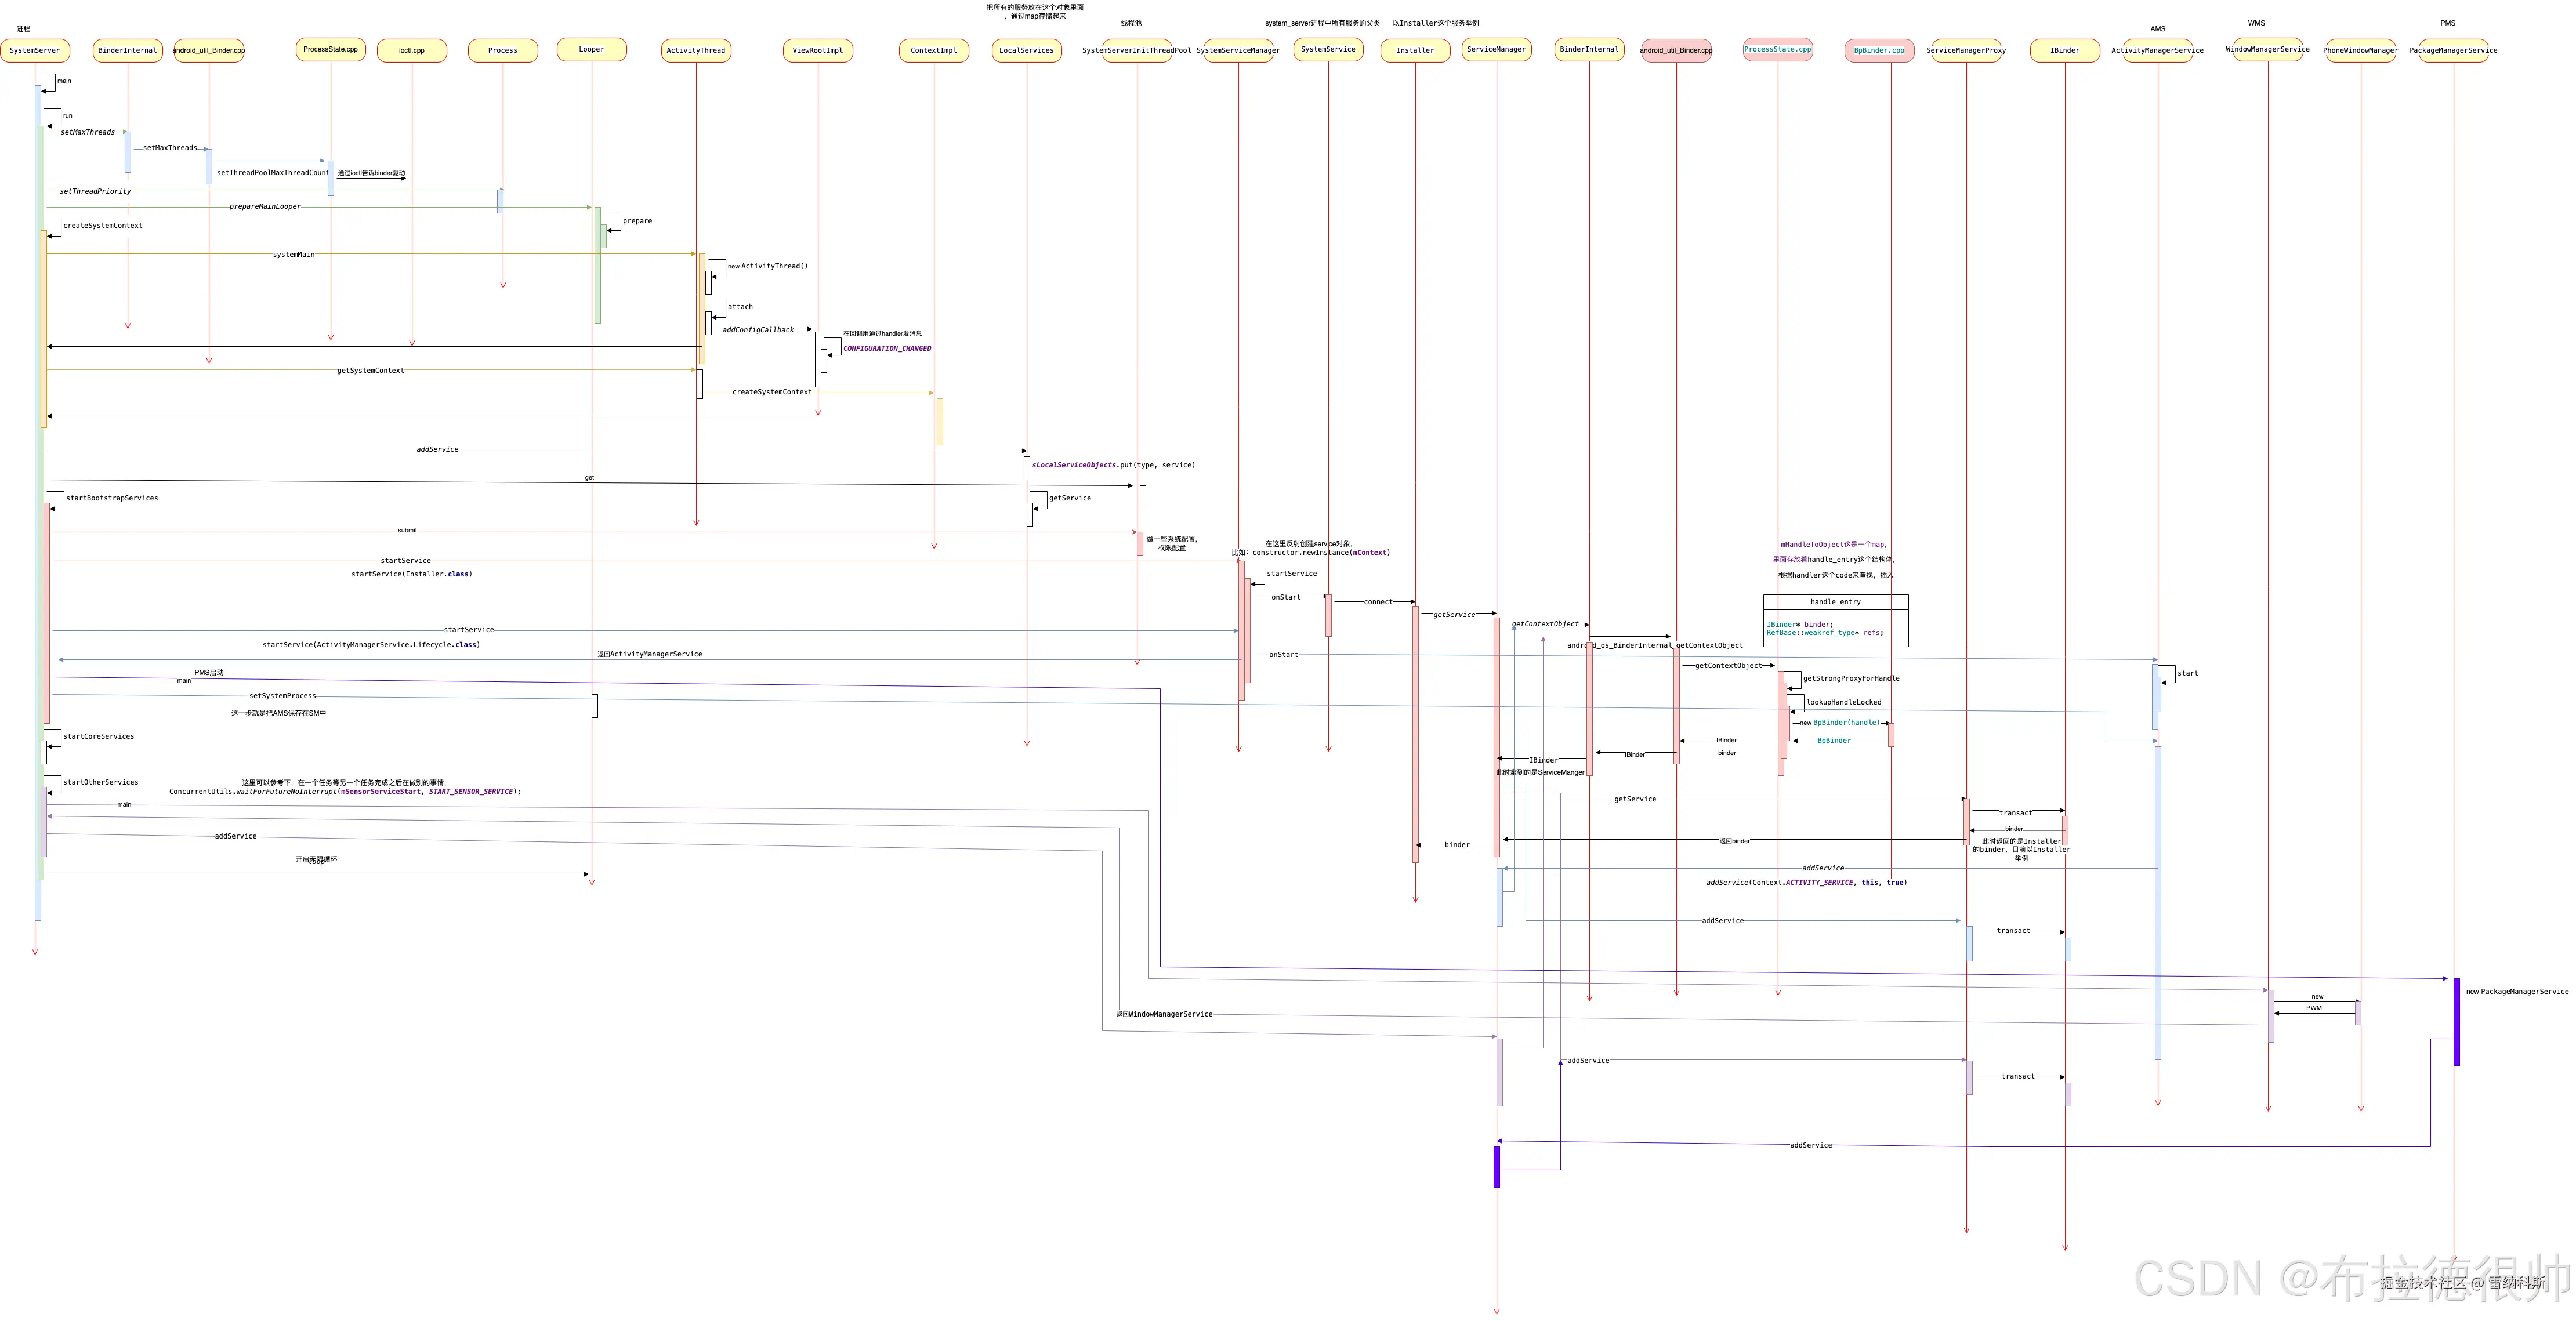Select the pink BpBinder.cpp node

coord(1879,50)
